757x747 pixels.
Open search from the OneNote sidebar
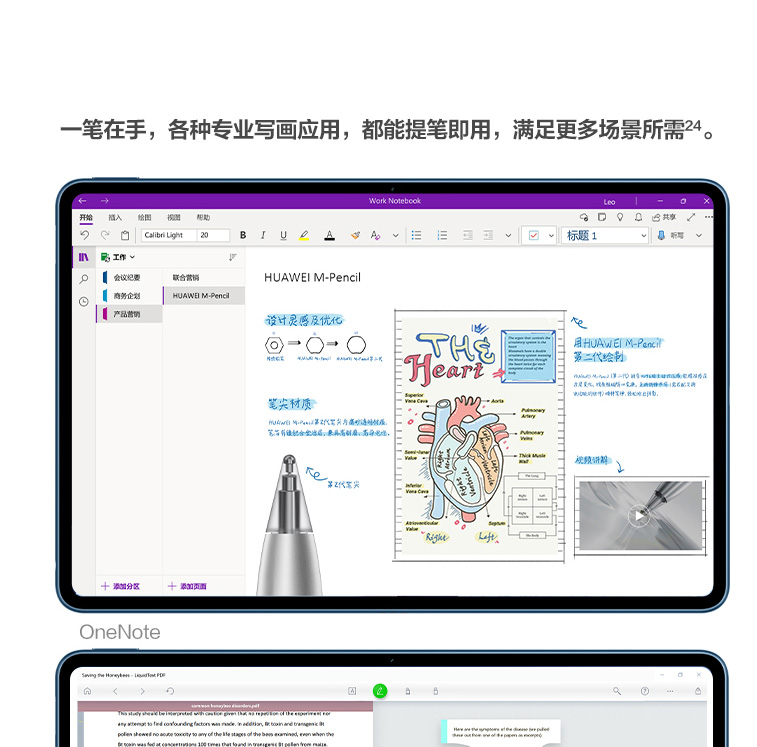(84, 279)
